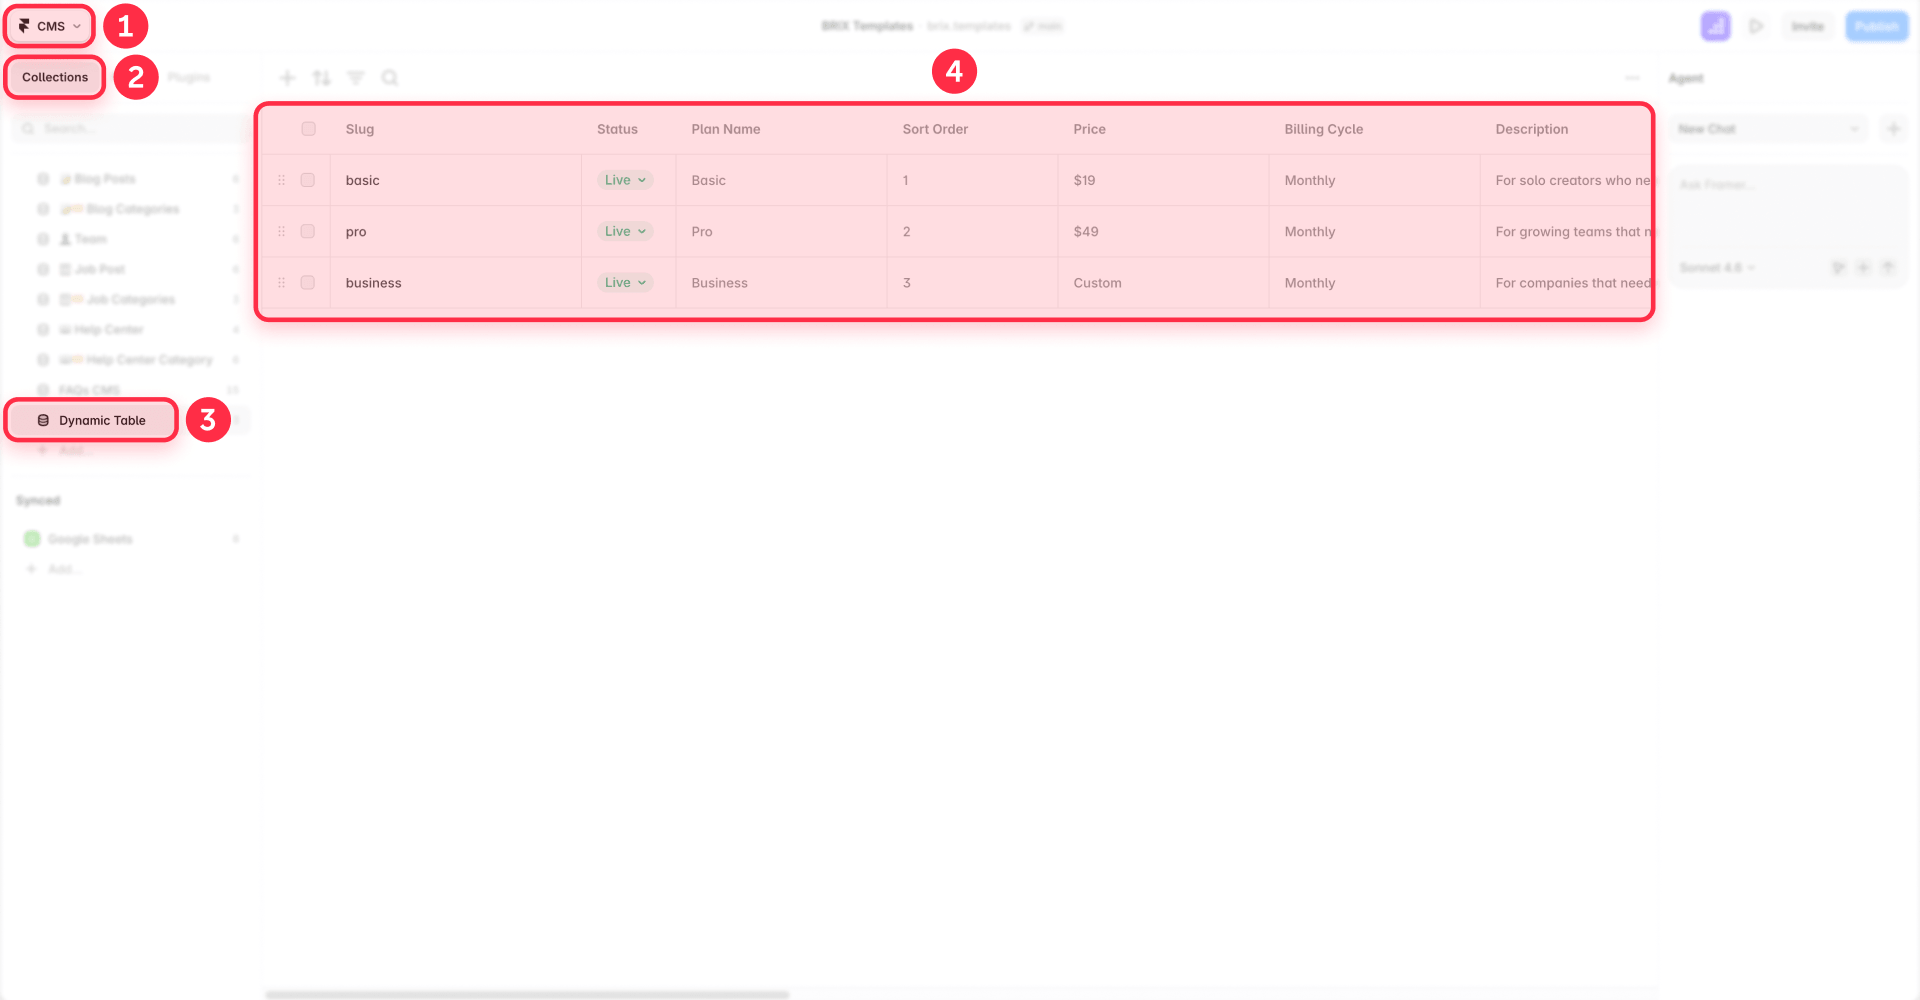Select the Monthly billing cell for pro
The image size is (1920, 1000).
click(1375, 231)
